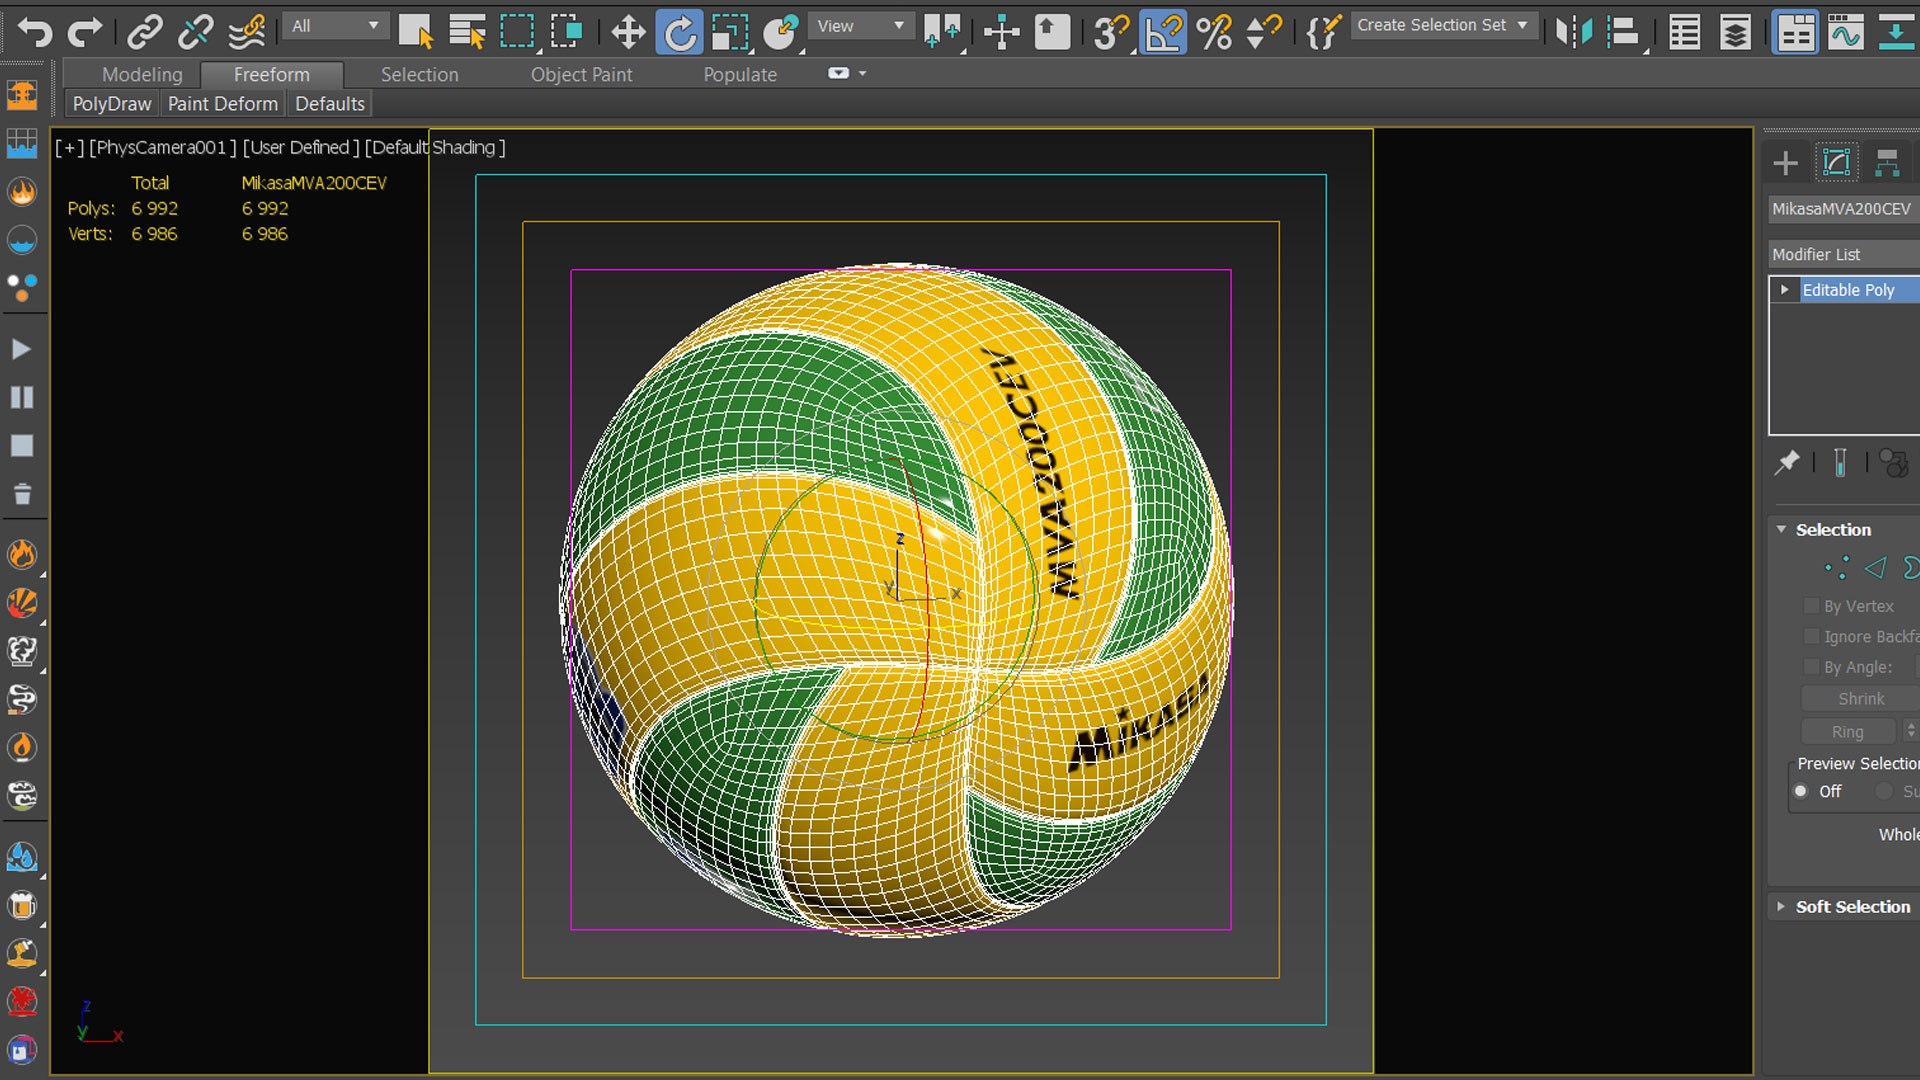Toggle the Angle Snap icon

[1163, 32]
